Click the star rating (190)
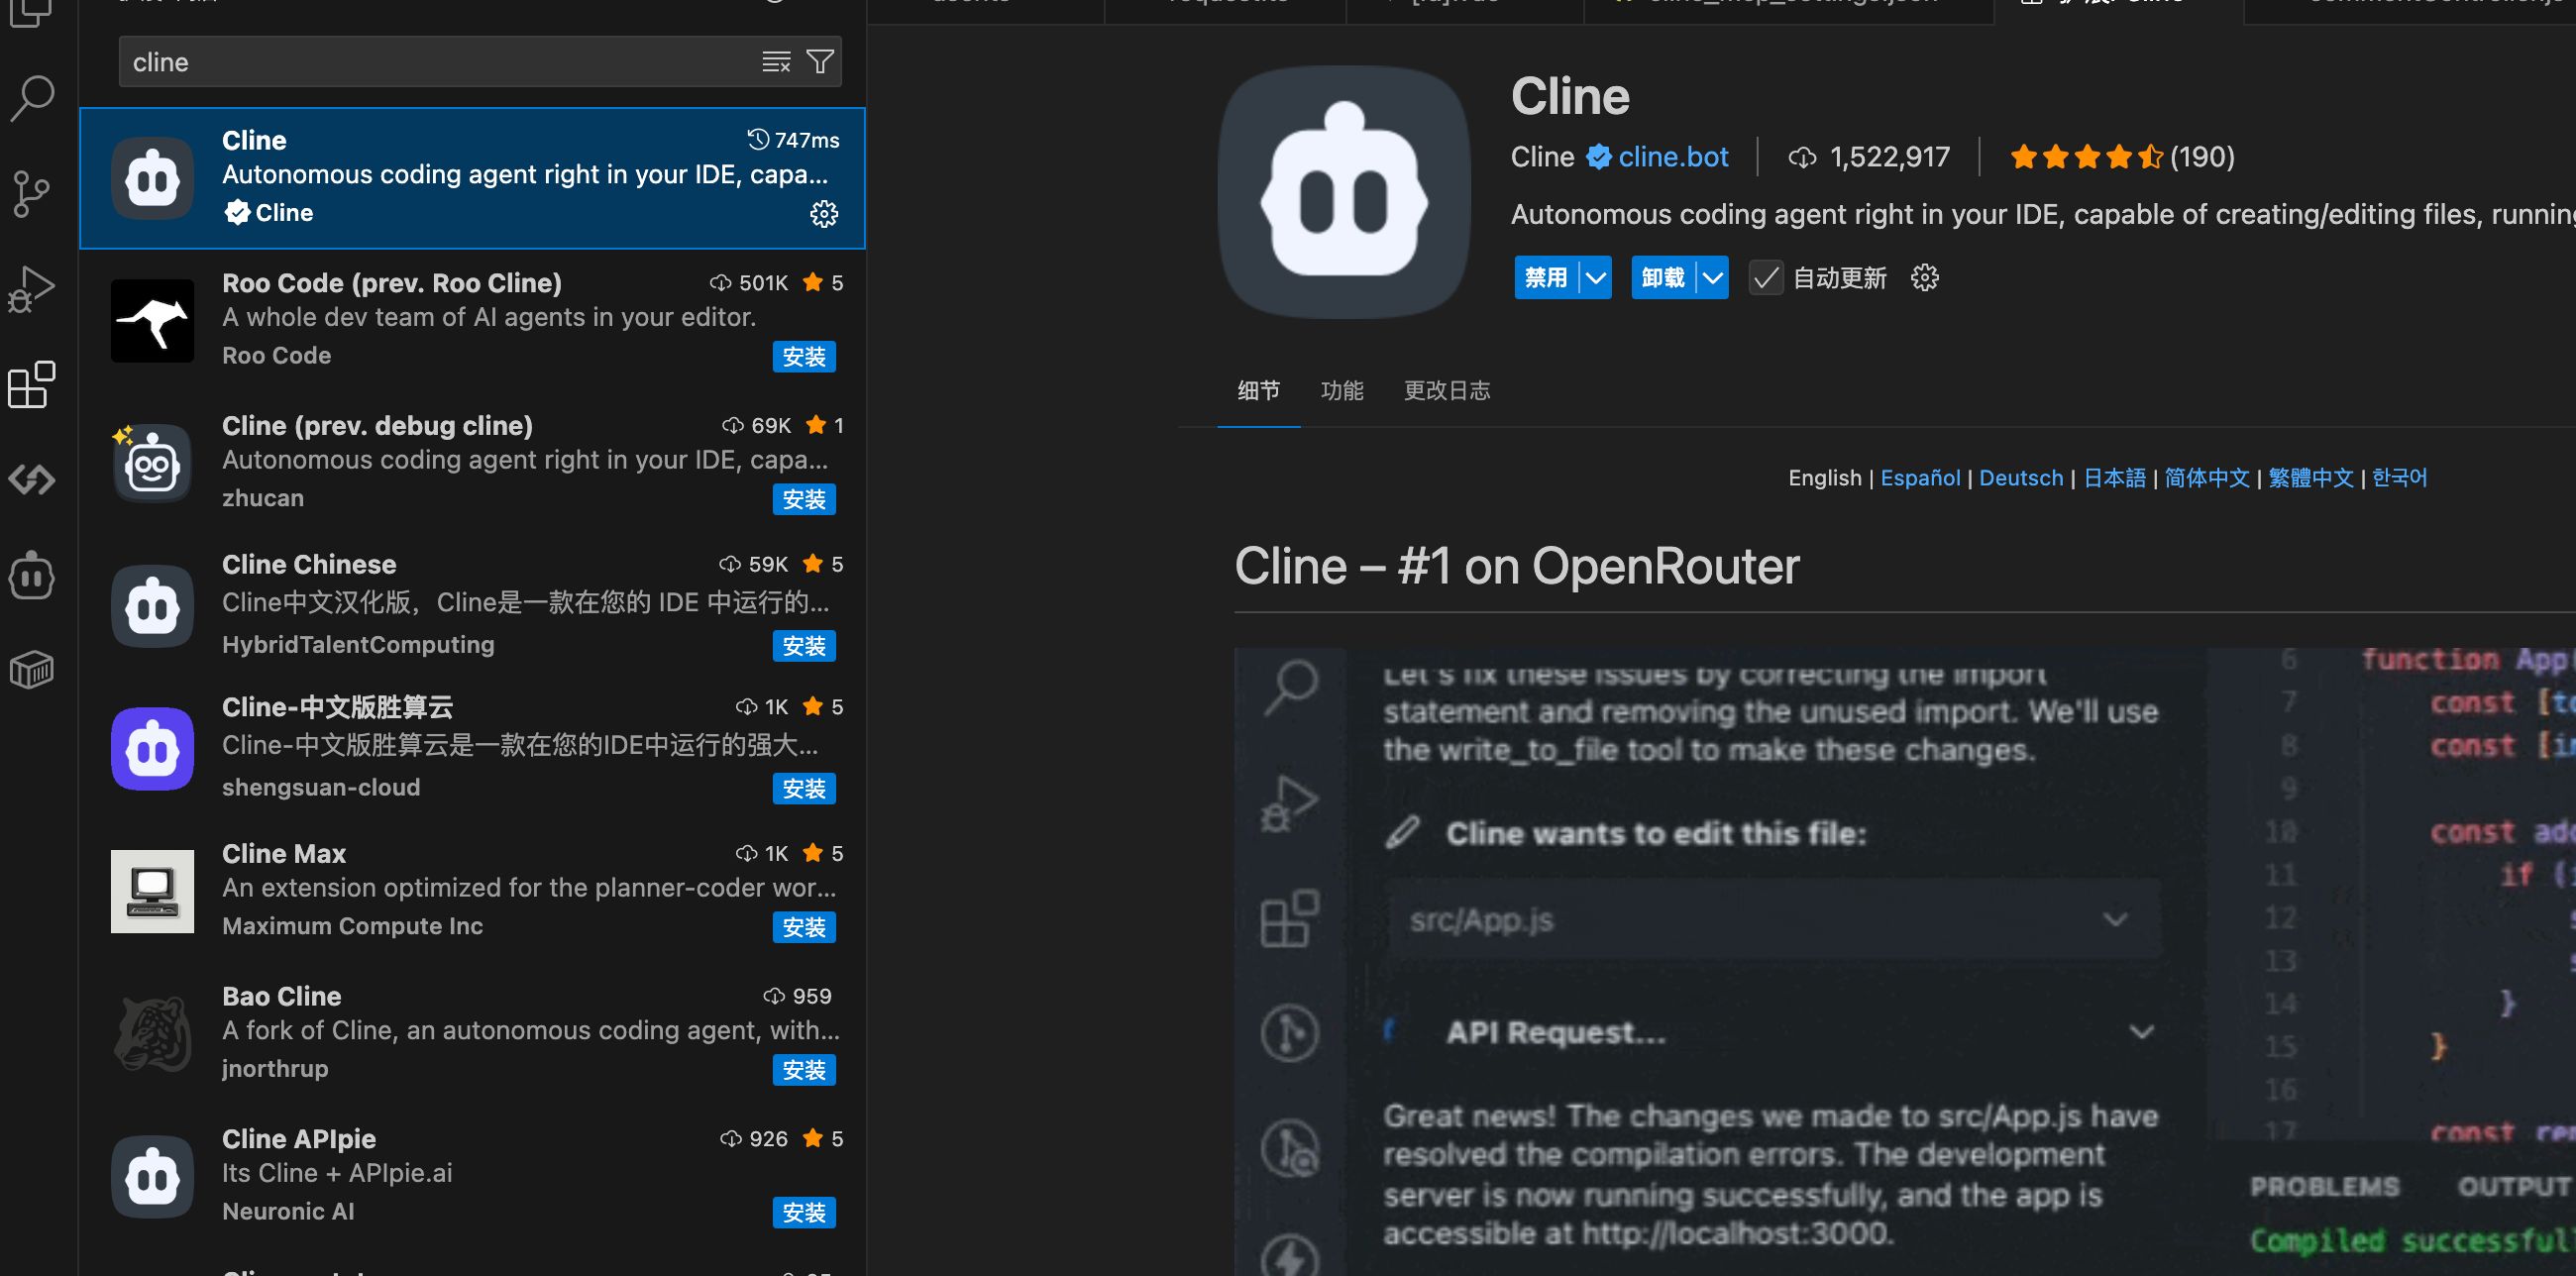2576x1276 pixels. [2122, 157]
